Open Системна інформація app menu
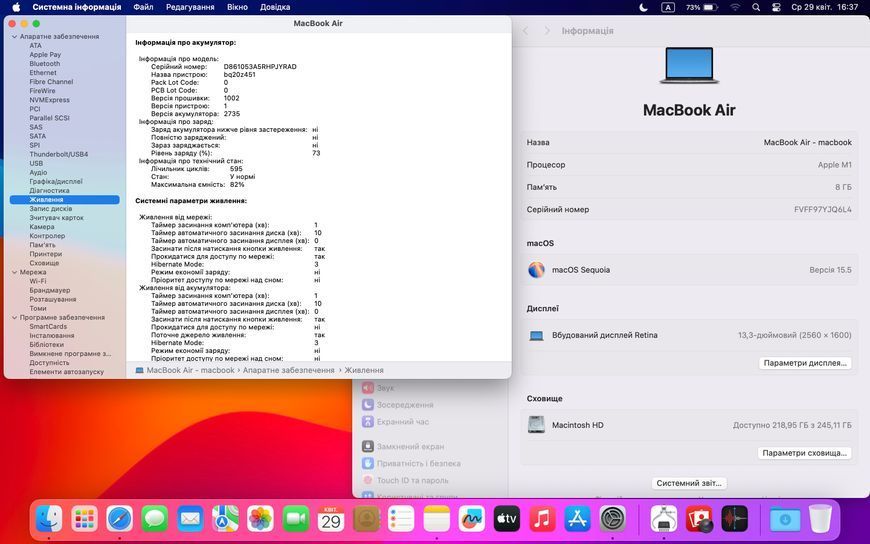Image resolution: width=870 pixels, height=544 pixels. click(77, 7)
